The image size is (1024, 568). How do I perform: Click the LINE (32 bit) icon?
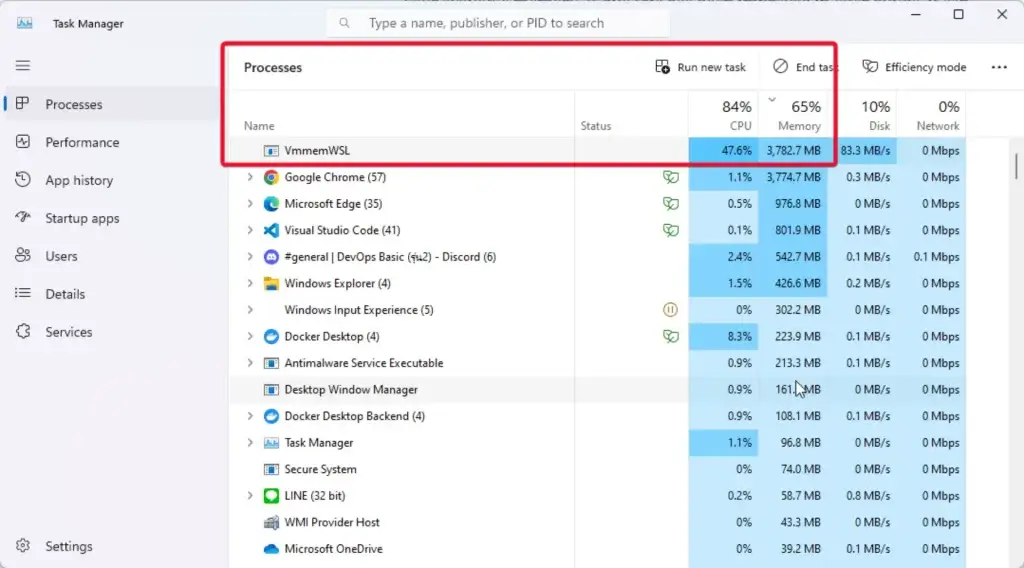(x=271, y=496)
